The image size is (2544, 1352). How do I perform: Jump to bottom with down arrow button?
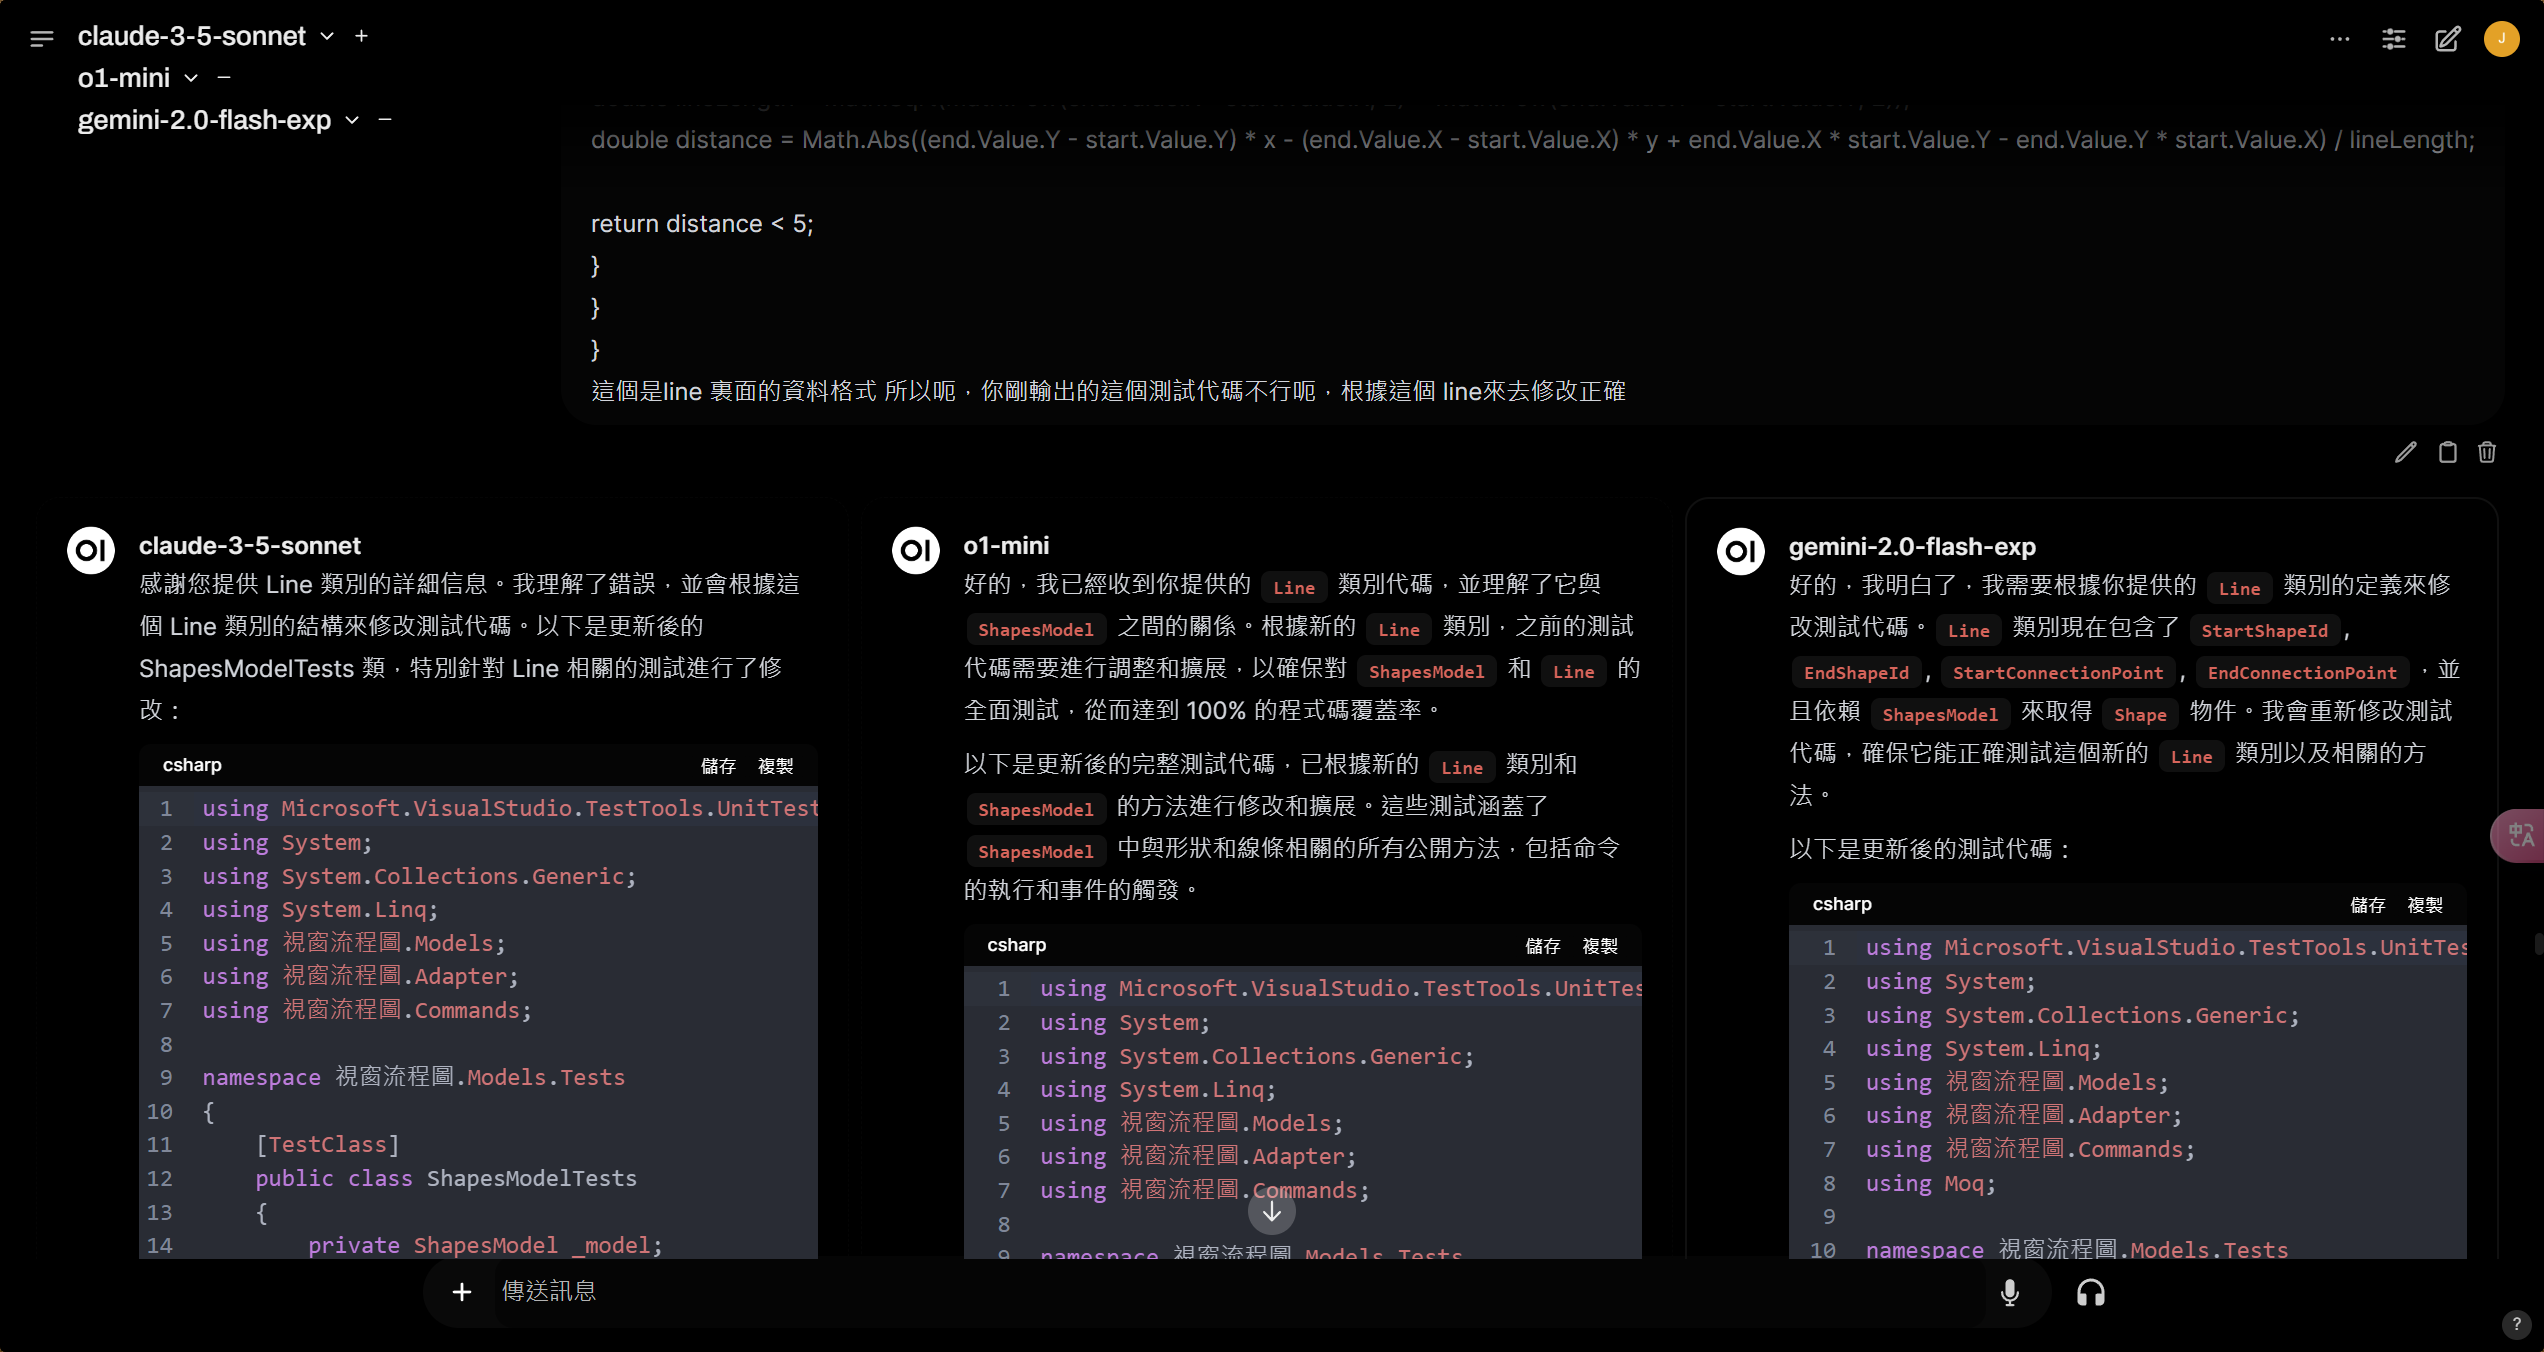[1272, 1212]
